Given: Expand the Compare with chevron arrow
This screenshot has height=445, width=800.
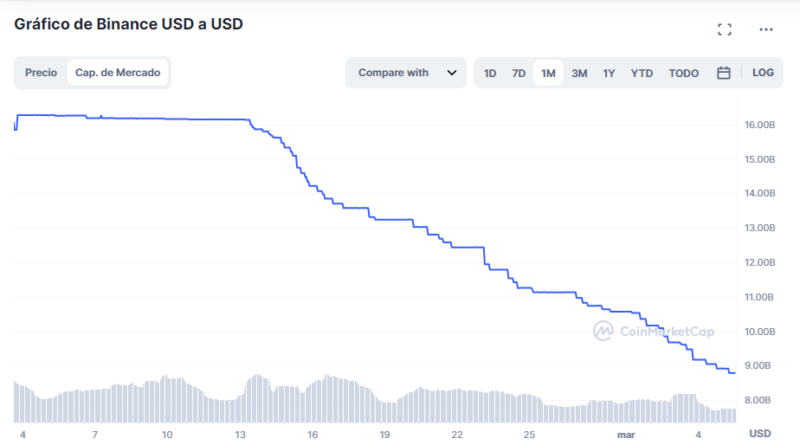Looking at the screenshot, I should tap(452, 73).
